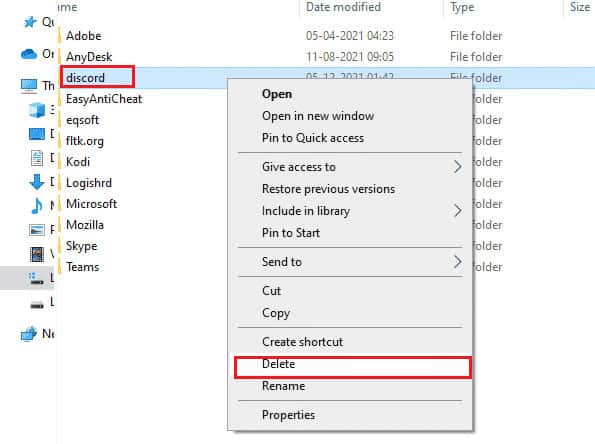Select the Mozilla folder
The height and width of the screenshot is (444, 595).
[x=85, y=225]
